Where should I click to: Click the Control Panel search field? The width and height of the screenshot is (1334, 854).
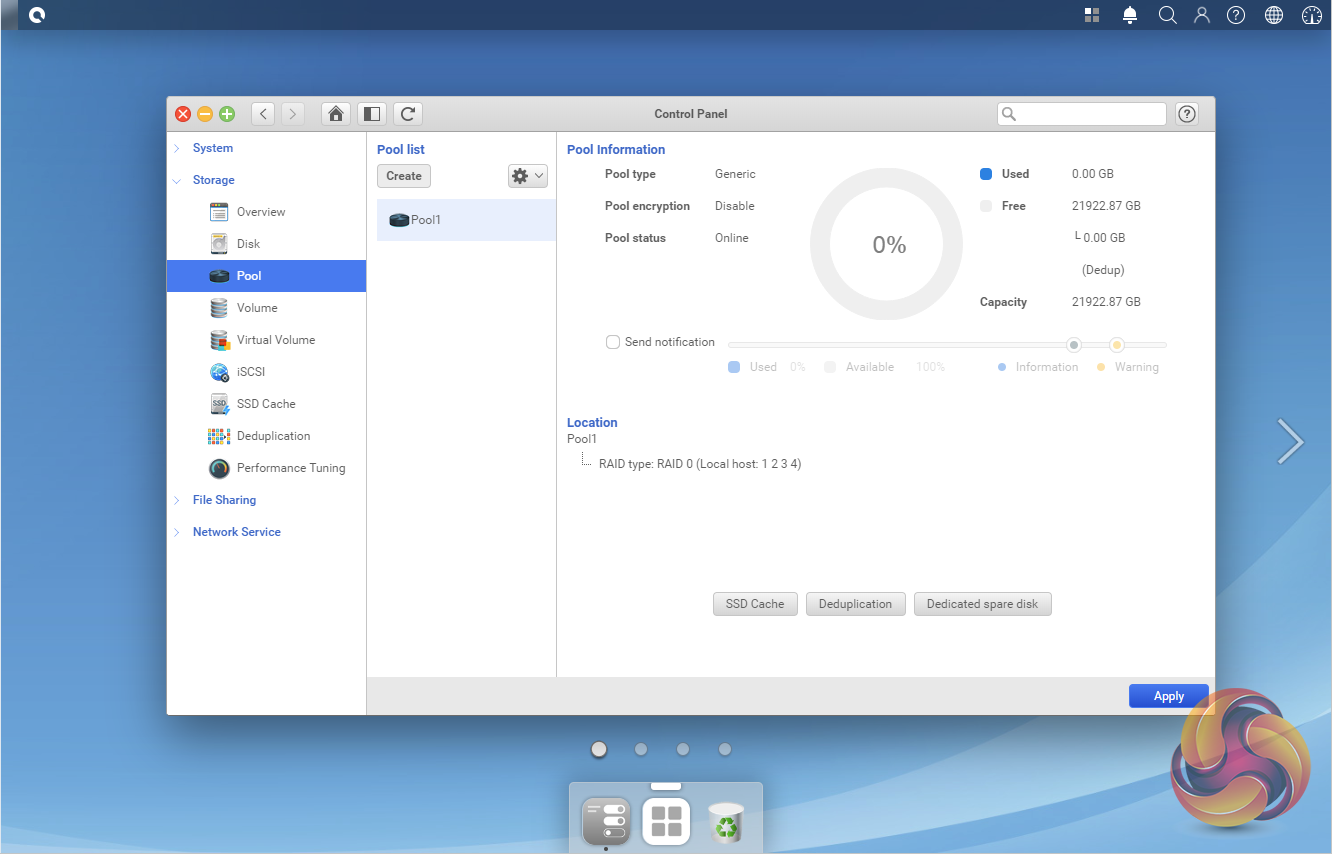(x=1090, y=114)
